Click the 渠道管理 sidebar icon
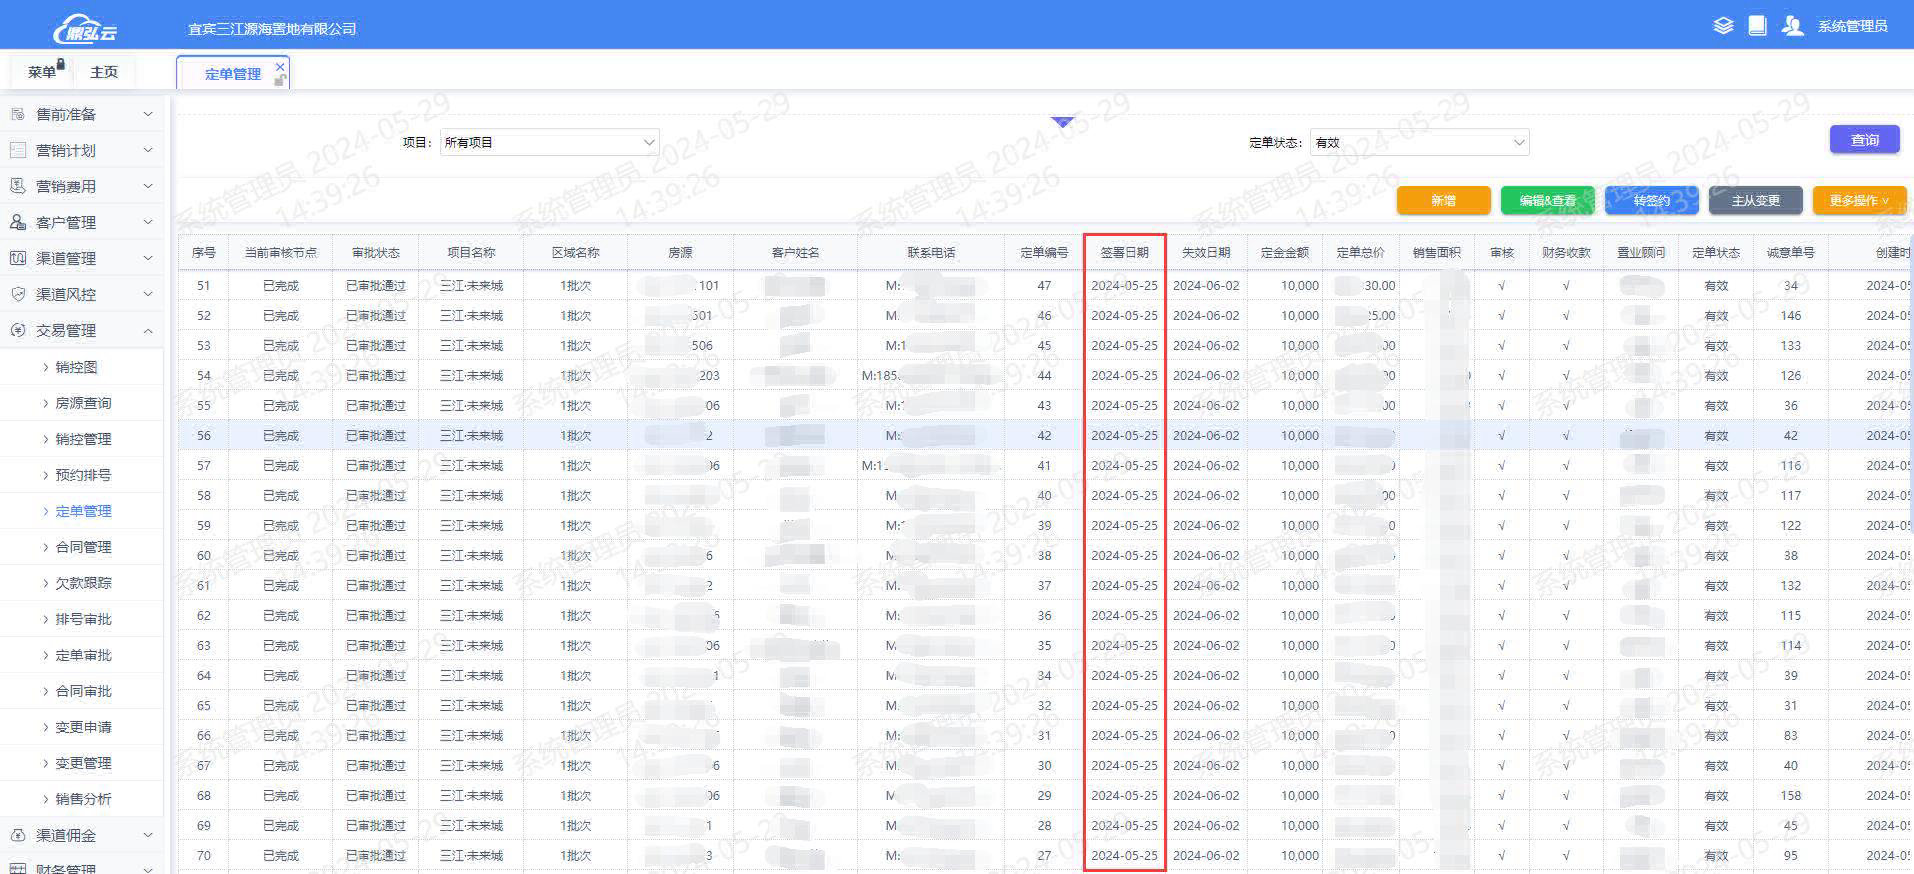The height and width of the screenshot is (874, 1914). pos(17,258)
